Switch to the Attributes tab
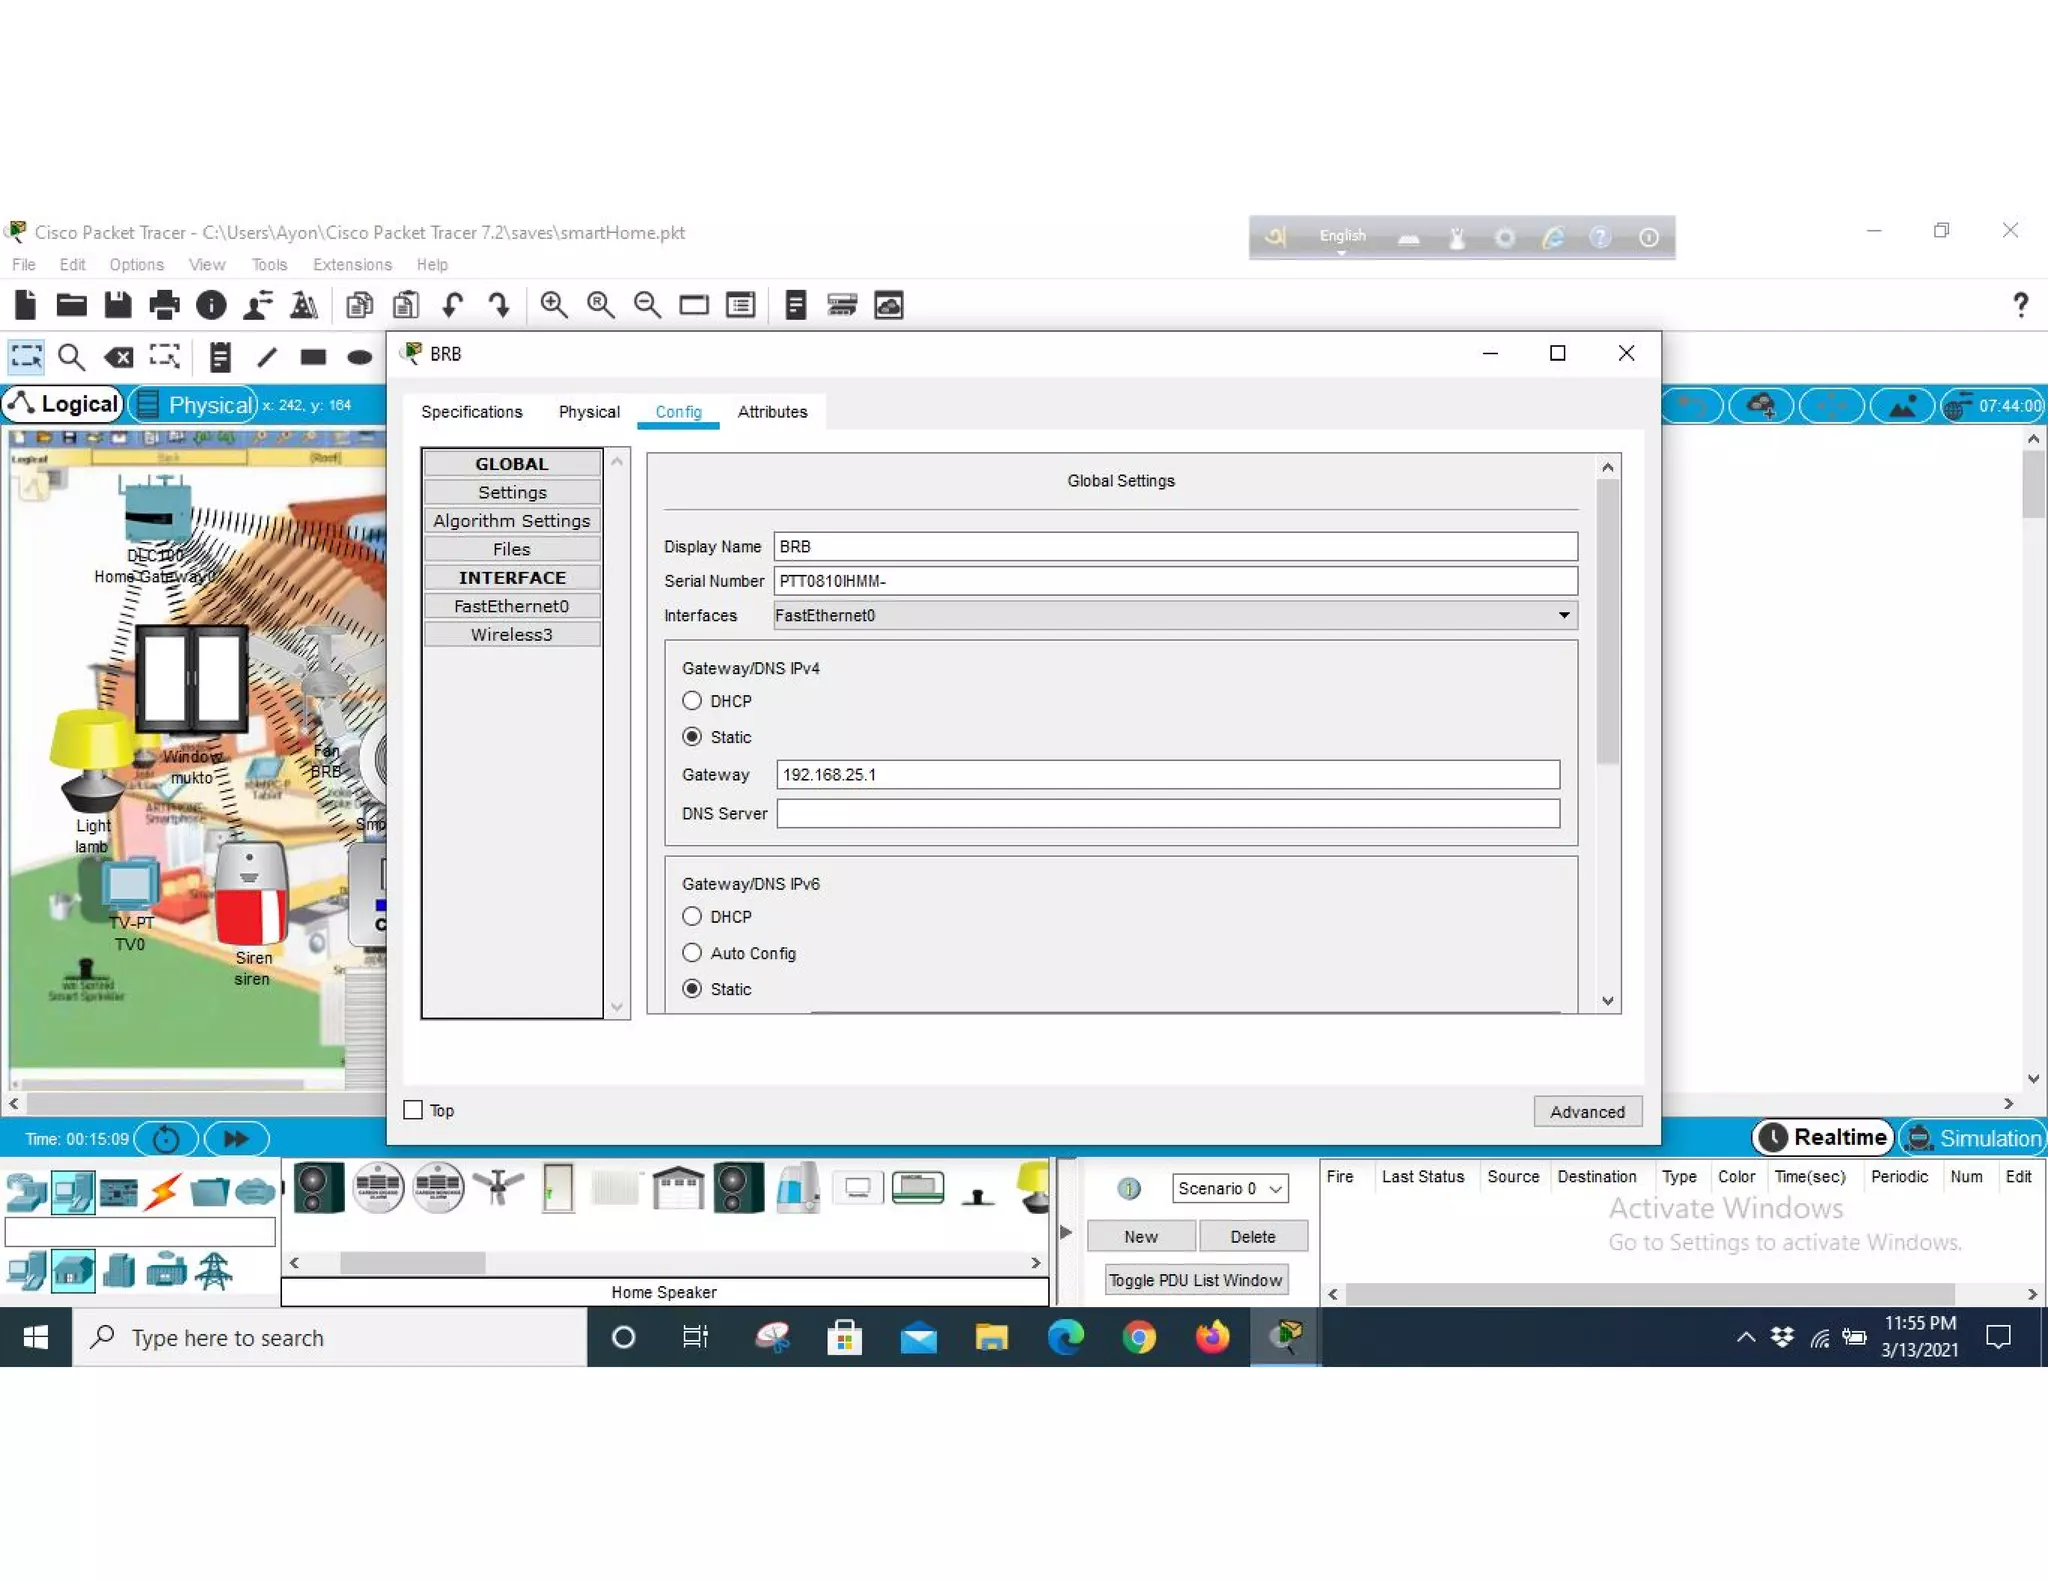Screen dimensions: 2048x1582 772,412
